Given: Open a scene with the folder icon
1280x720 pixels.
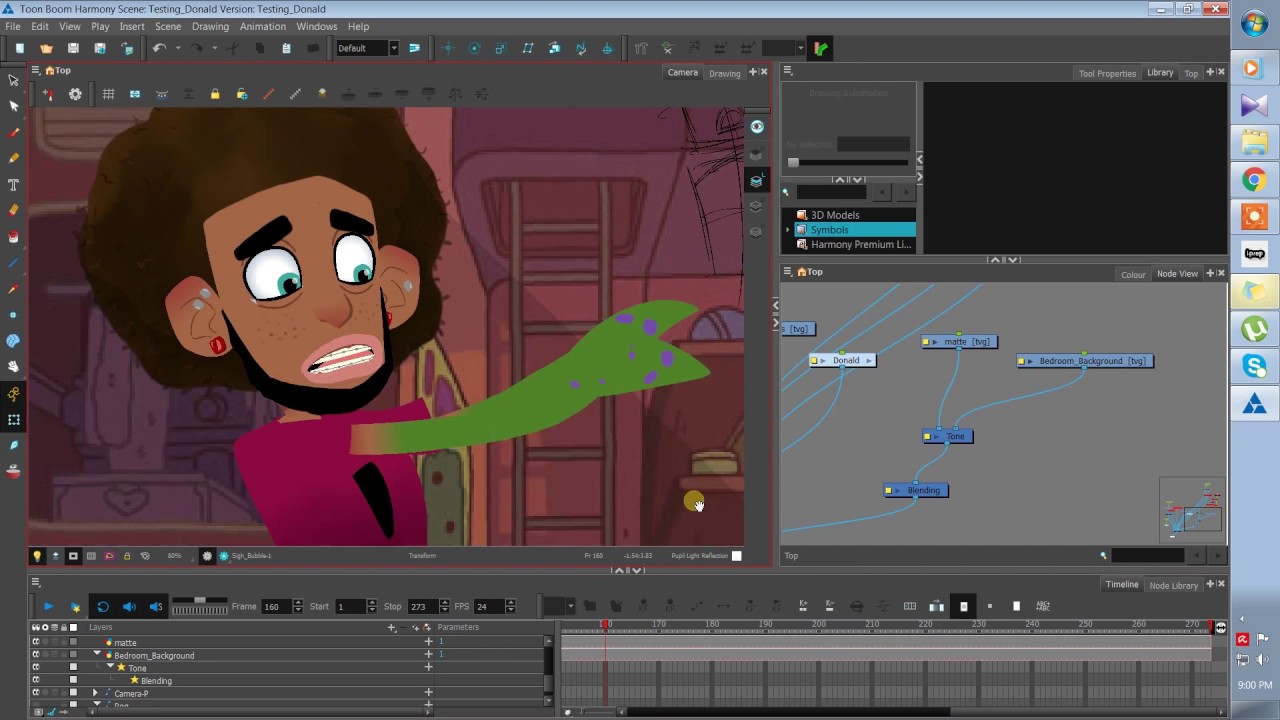Looking at the screenshot, I should coord(46,48).
